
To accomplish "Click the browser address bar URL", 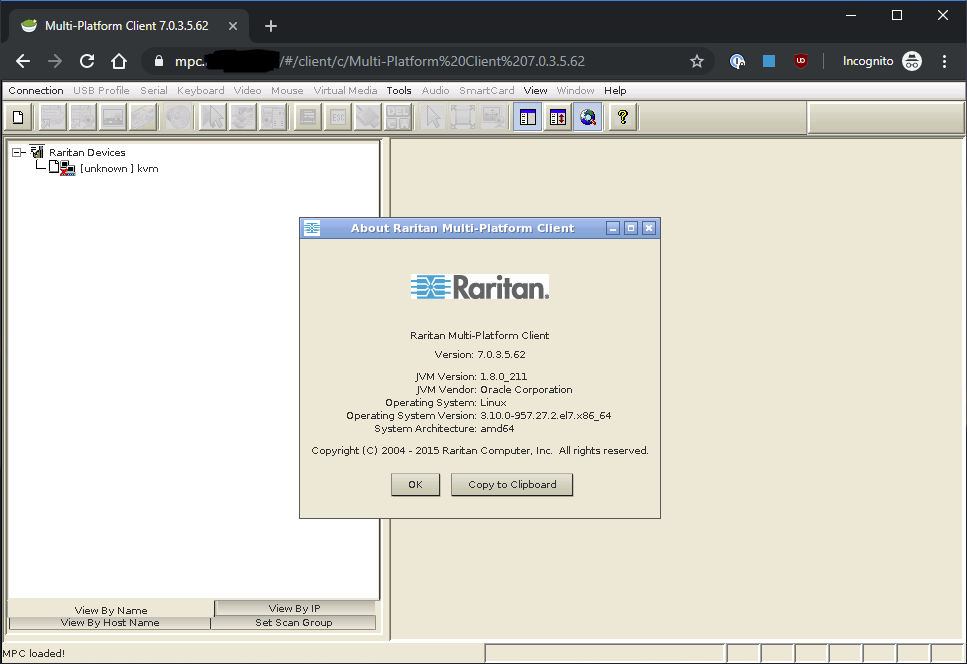I will [380, 61].
